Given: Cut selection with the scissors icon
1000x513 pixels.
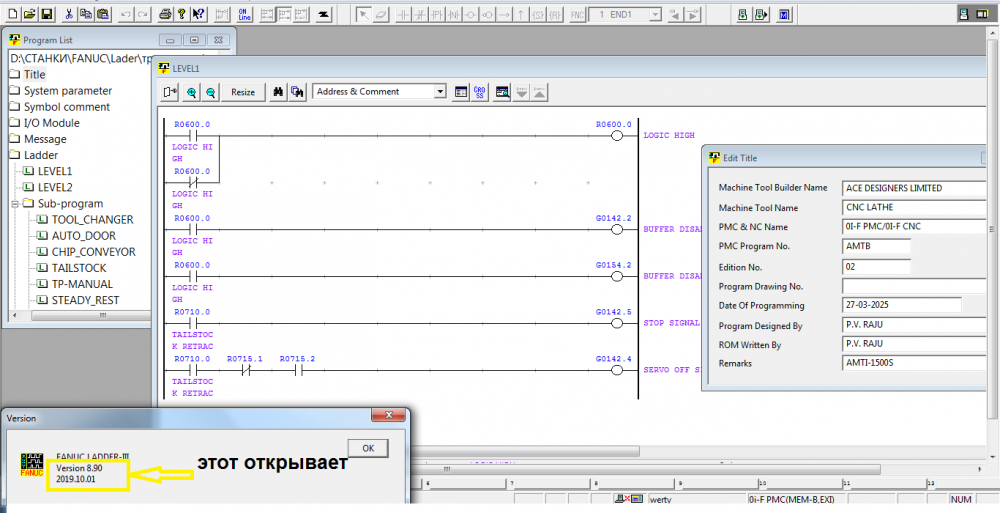Looking at the screenshot, I should 70,13.
